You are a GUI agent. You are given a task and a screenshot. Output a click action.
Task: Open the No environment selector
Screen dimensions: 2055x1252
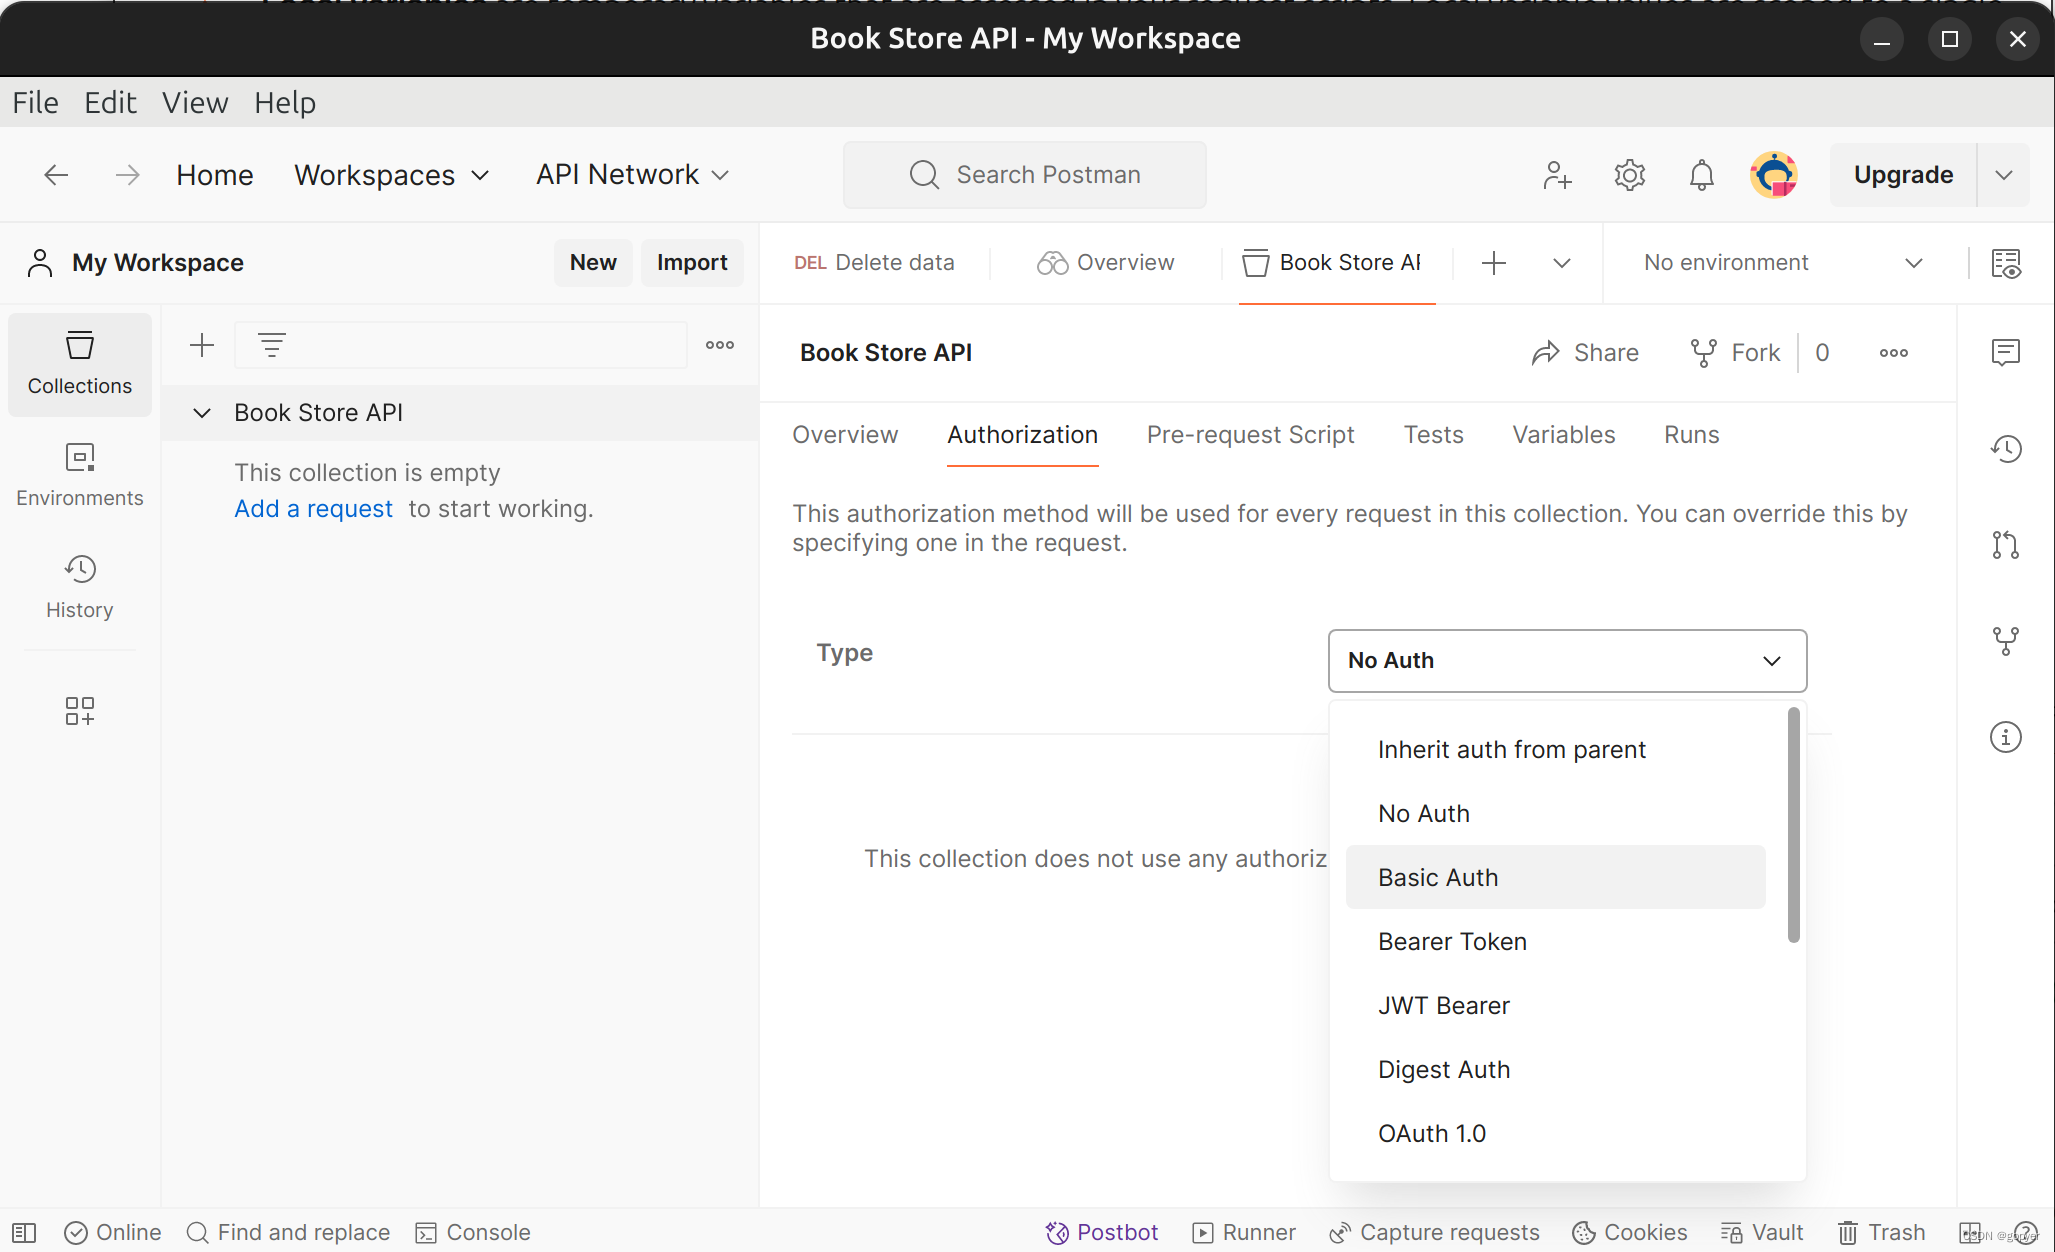coord(1784,263)
